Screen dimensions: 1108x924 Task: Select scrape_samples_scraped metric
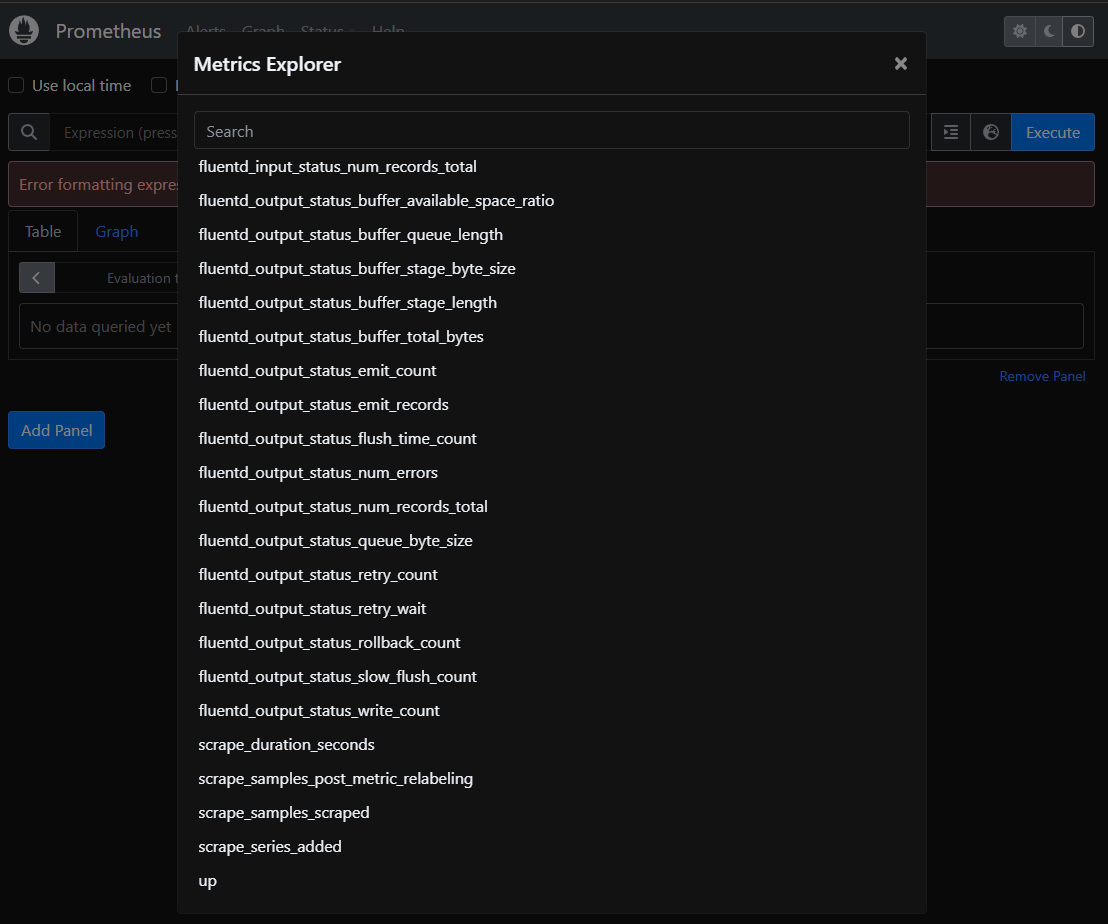point(284,812)
